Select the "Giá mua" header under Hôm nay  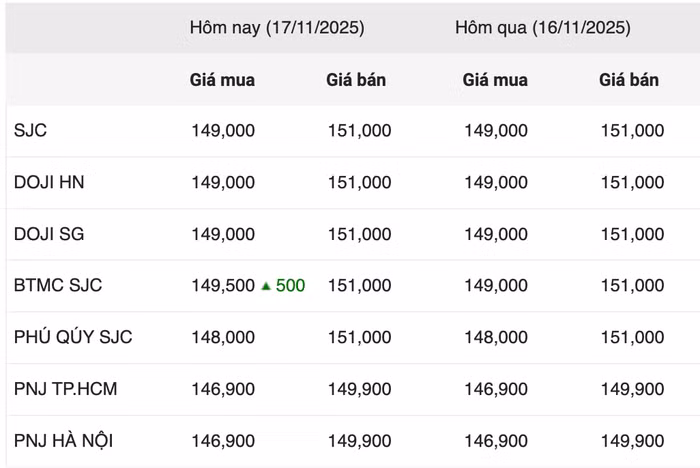tap(222, 80)
